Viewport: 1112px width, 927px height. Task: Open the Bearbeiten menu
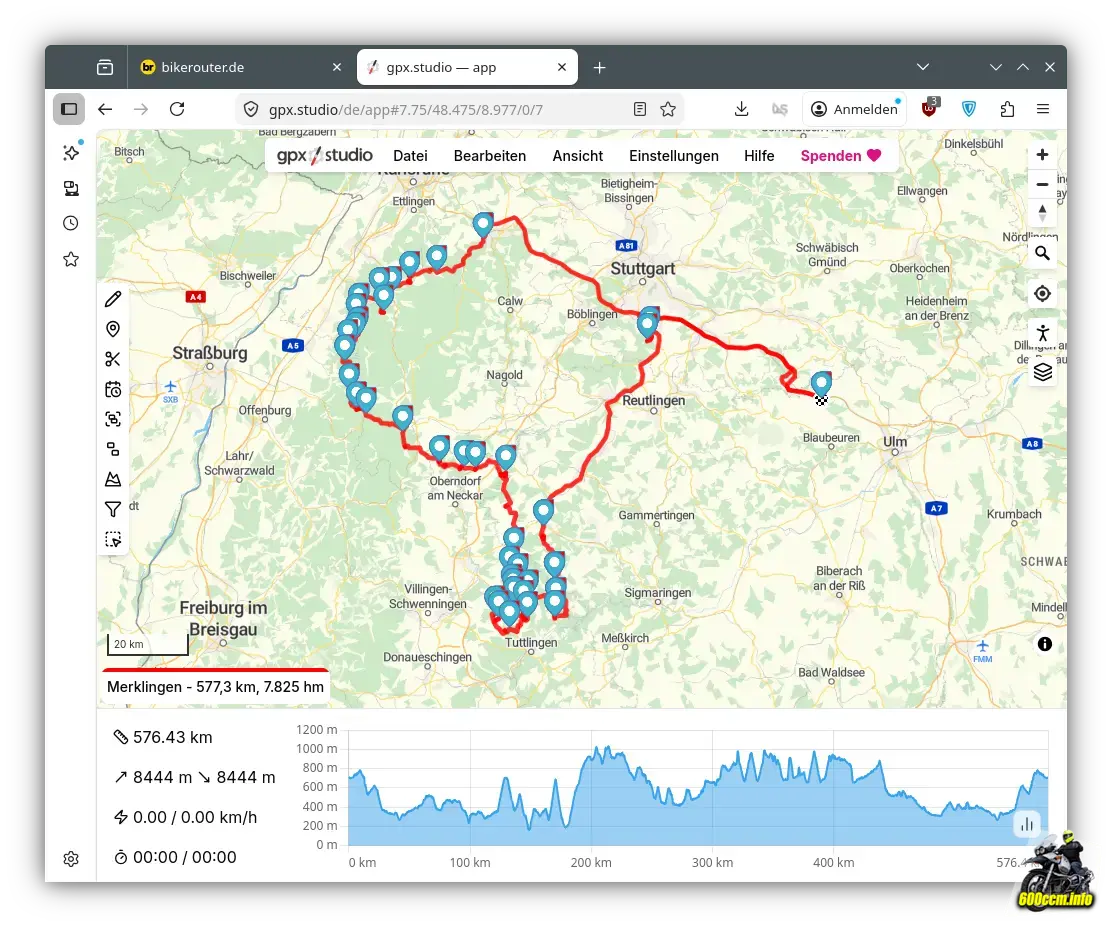pos(489,156)
